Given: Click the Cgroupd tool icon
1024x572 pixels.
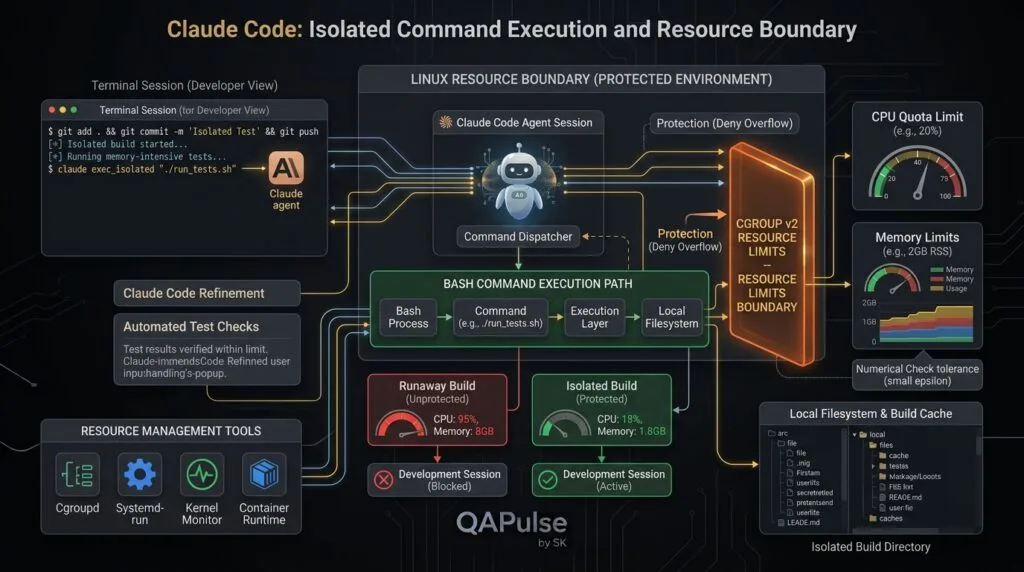Looking at the screenshot, I should (x=77, y=475).
